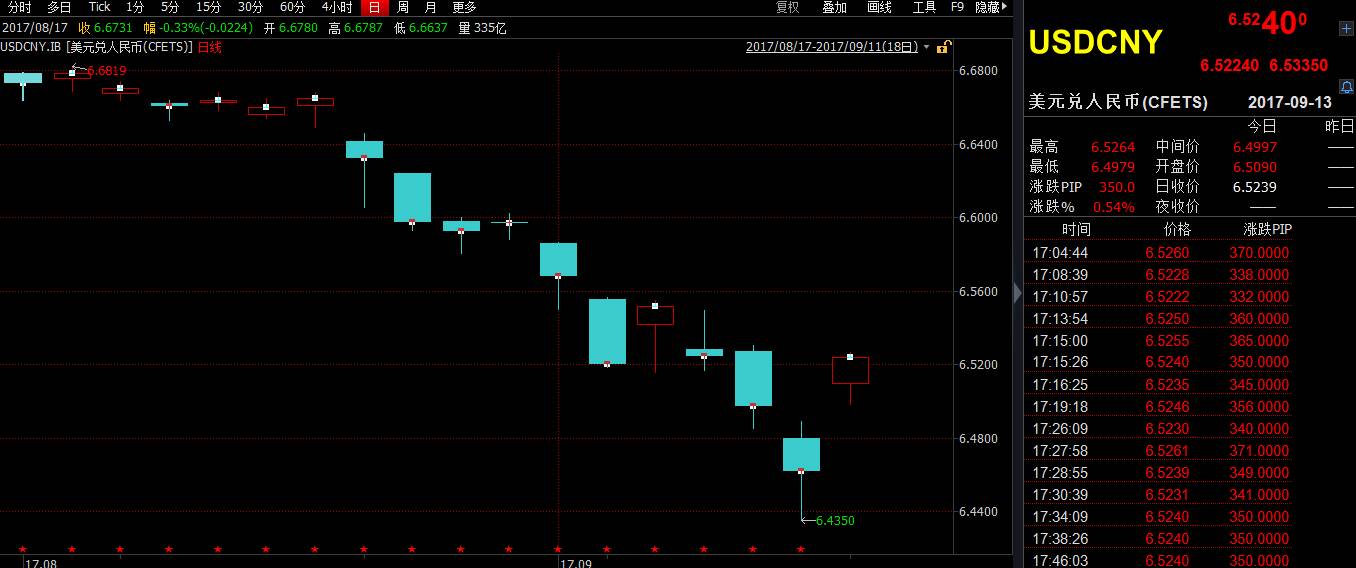Screen dimensions: 1356x568
Task: Open the Tick chart tab
Action: (x=99, y=7)
